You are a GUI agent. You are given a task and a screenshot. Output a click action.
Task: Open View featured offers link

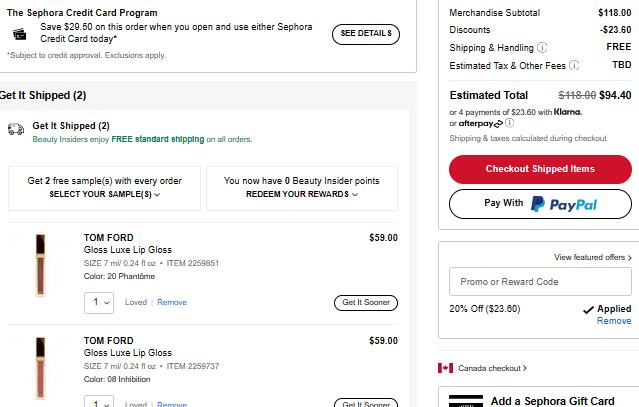(x=593, y=257)
